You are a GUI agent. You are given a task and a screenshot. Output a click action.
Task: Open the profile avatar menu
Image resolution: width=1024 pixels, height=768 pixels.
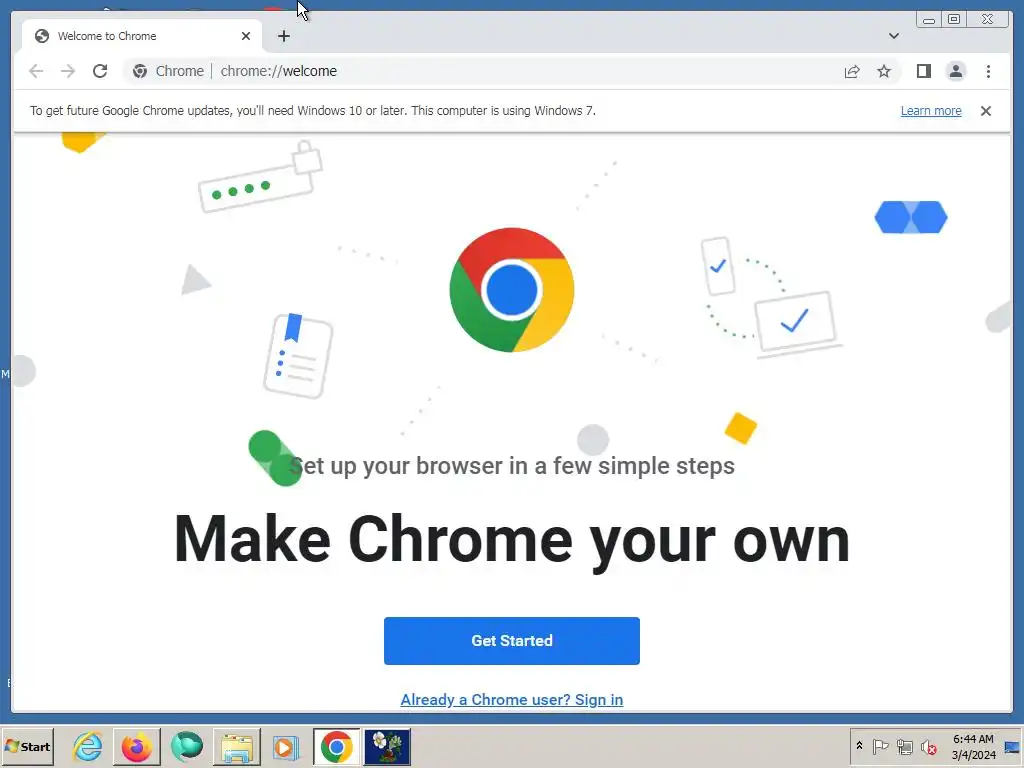[x=955, y=71]
